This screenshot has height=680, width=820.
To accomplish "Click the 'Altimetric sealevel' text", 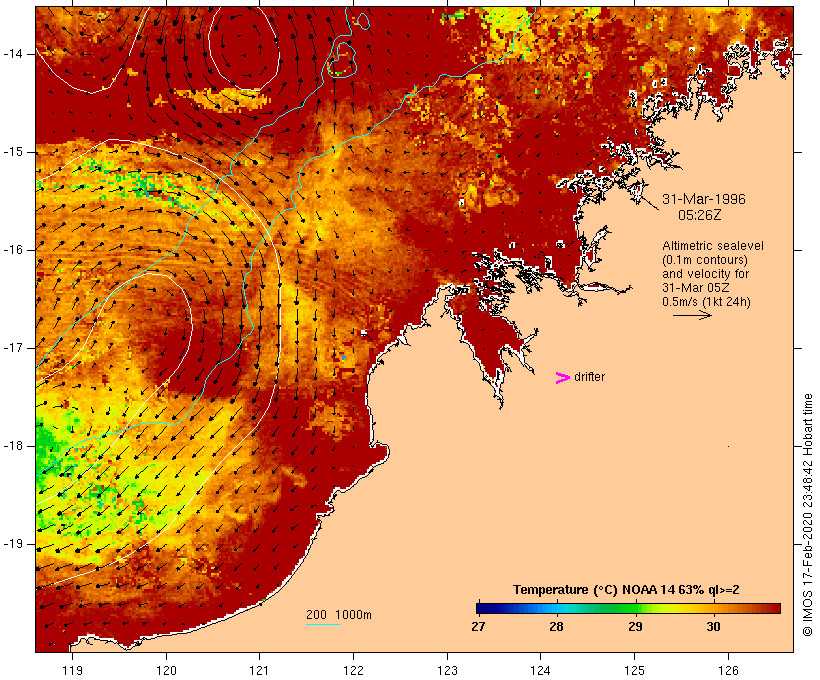I will point(713,246).
